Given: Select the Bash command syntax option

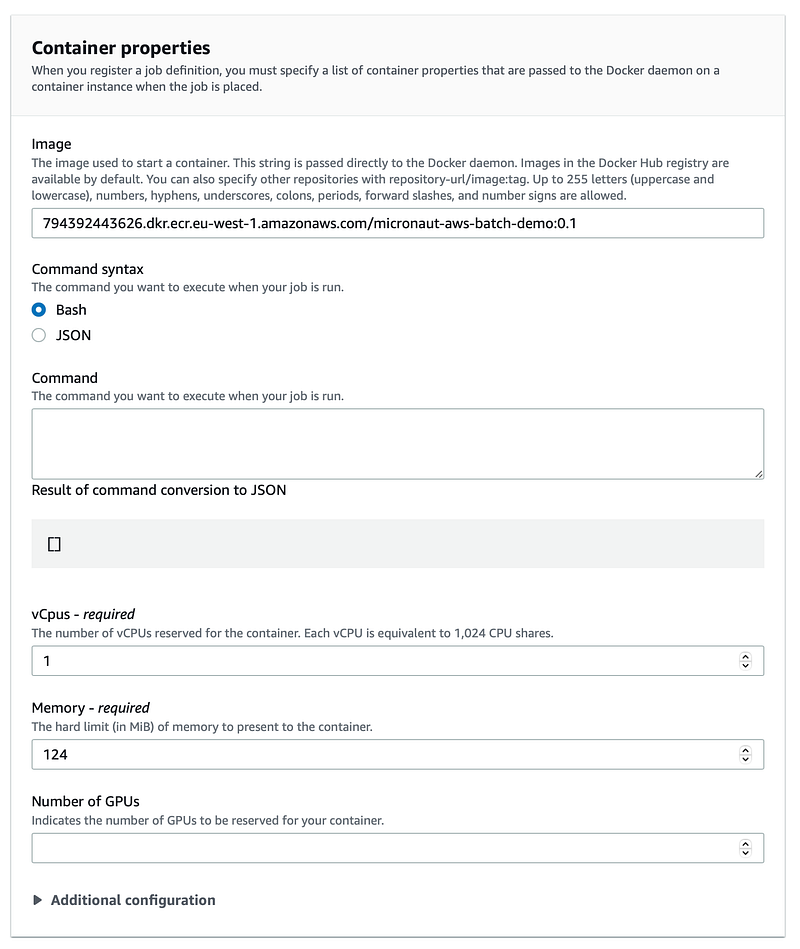Looking at the screenshot, I should (39, 310).
